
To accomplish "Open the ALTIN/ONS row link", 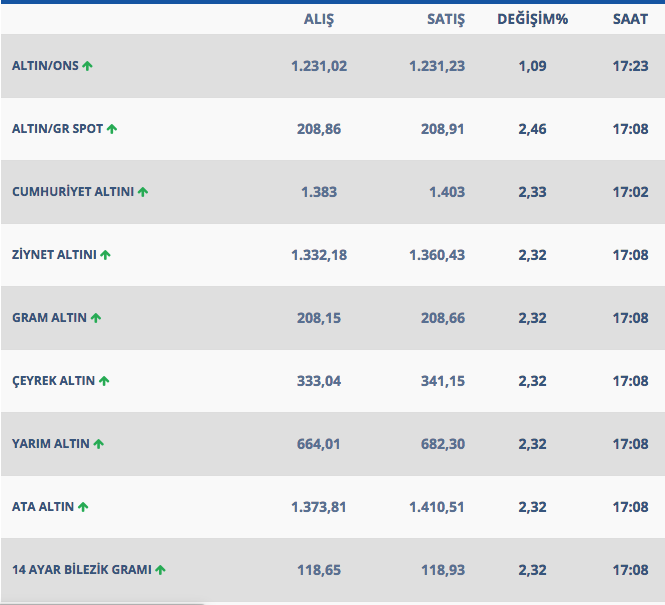I will pos(45,66).
